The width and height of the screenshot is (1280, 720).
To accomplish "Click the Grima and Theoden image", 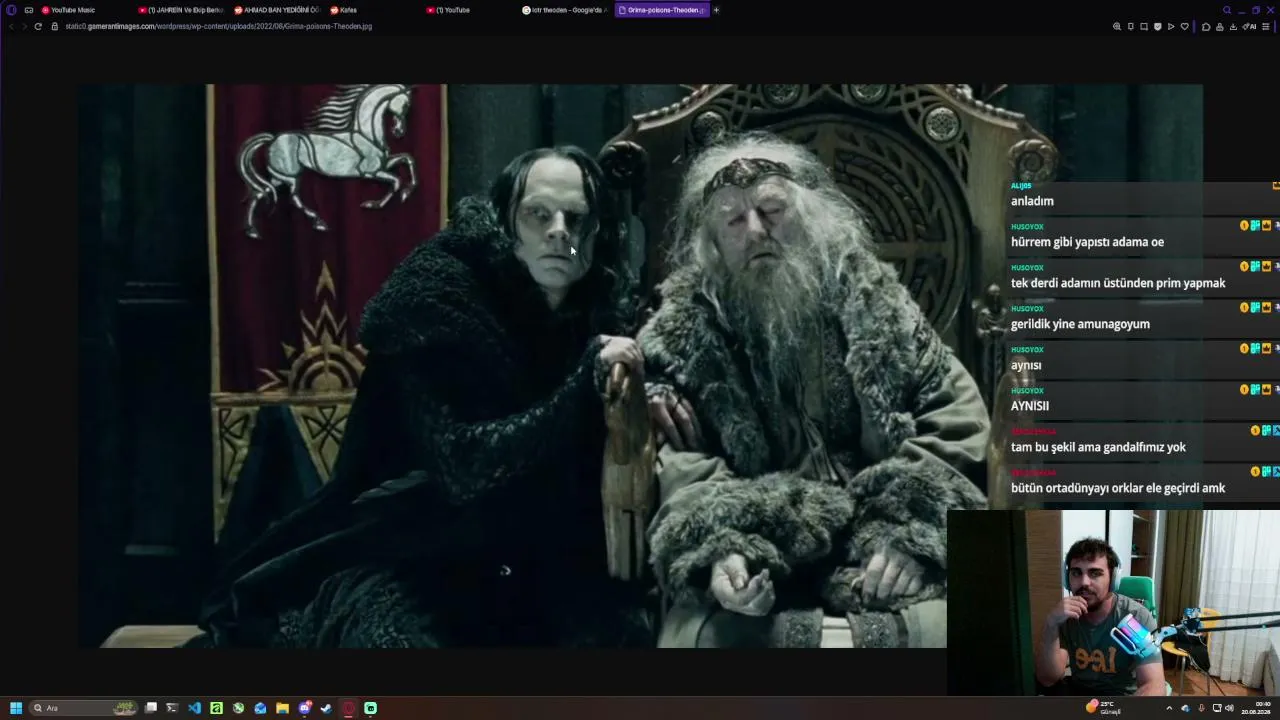I will (640, 366).
